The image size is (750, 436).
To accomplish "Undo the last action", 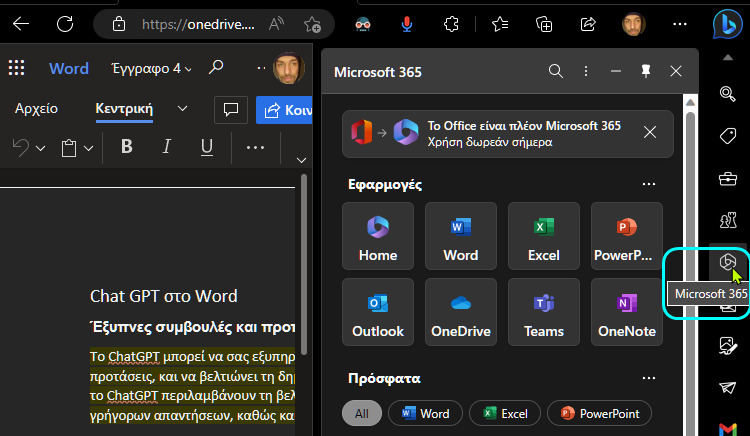I will click(x=21, y=147).
